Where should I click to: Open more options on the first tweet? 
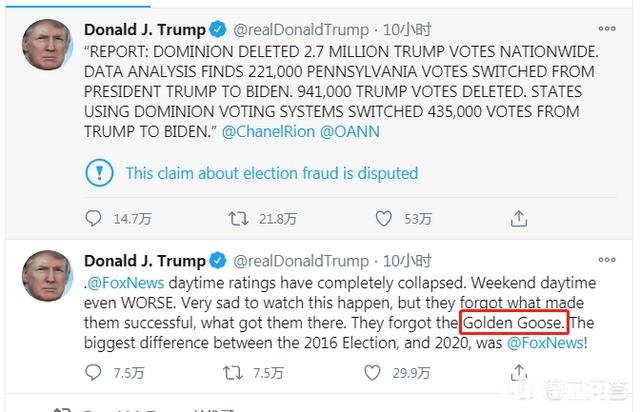point(606,30)
